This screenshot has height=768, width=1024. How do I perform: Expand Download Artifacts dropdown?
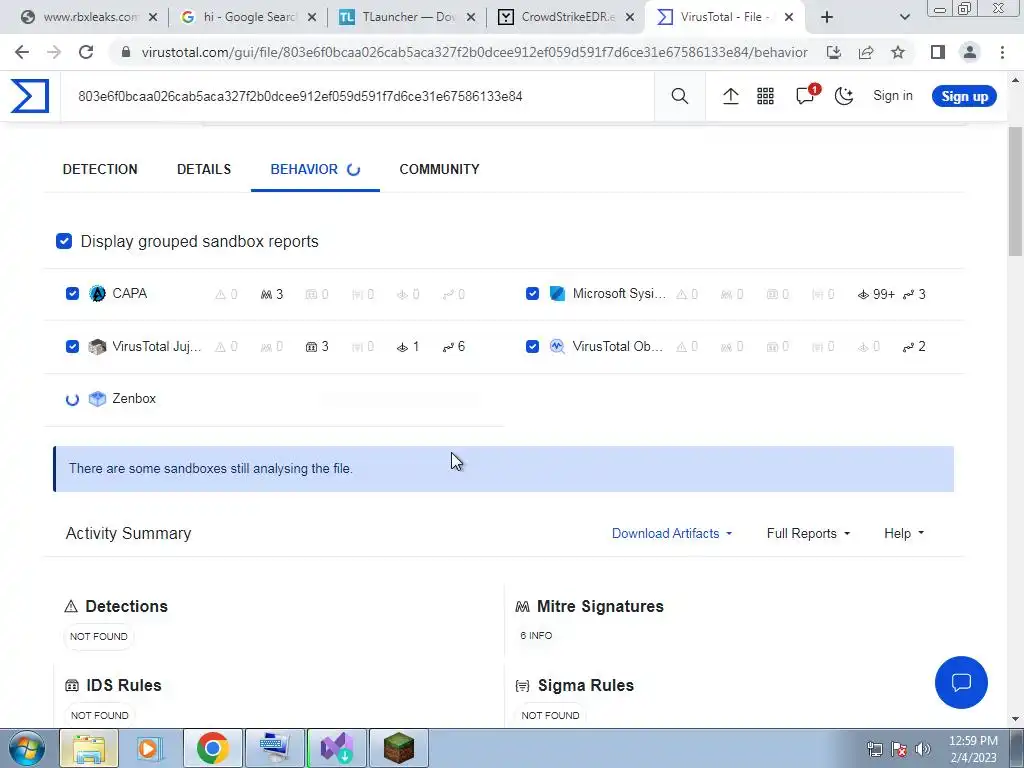[x=671, y=534]
